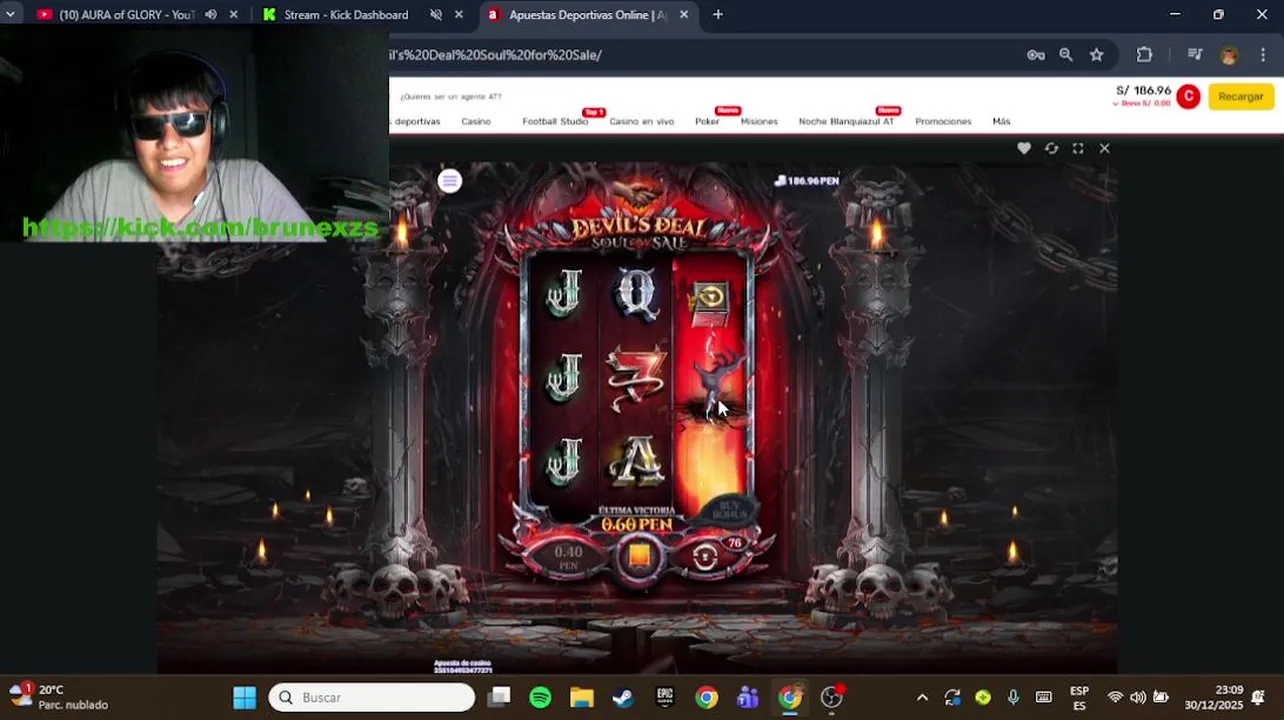Open the Chrome profile avatar

click(1229, 55)
